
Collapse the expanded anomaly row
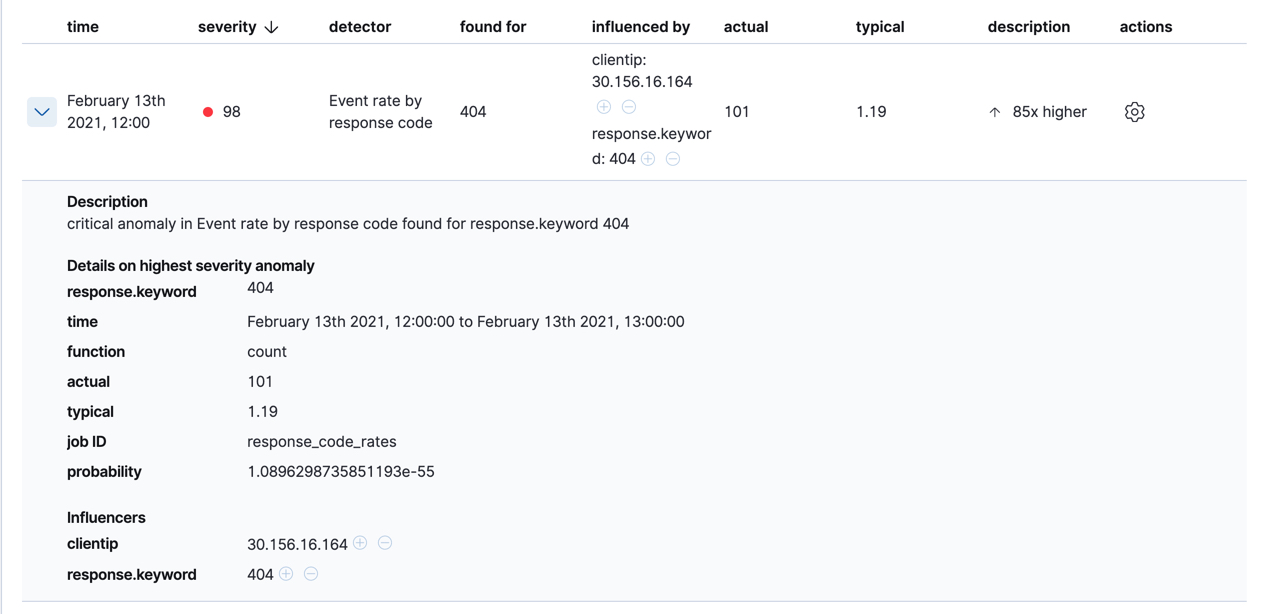[41, 112]
